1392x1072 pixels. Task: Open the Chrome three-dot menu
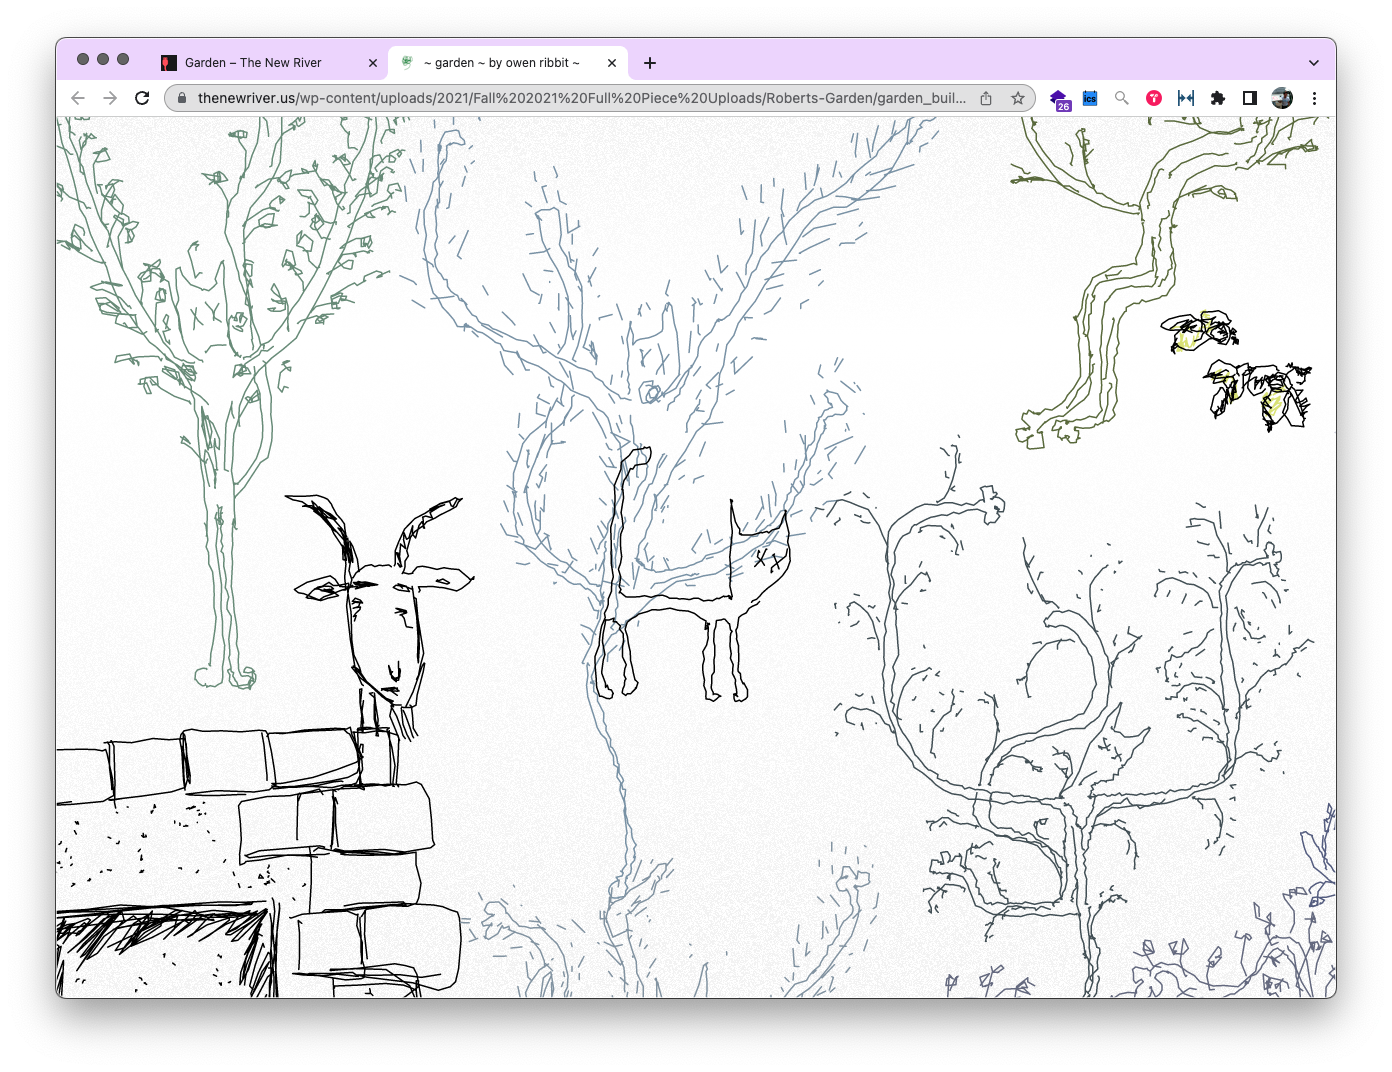(1314, 98)
